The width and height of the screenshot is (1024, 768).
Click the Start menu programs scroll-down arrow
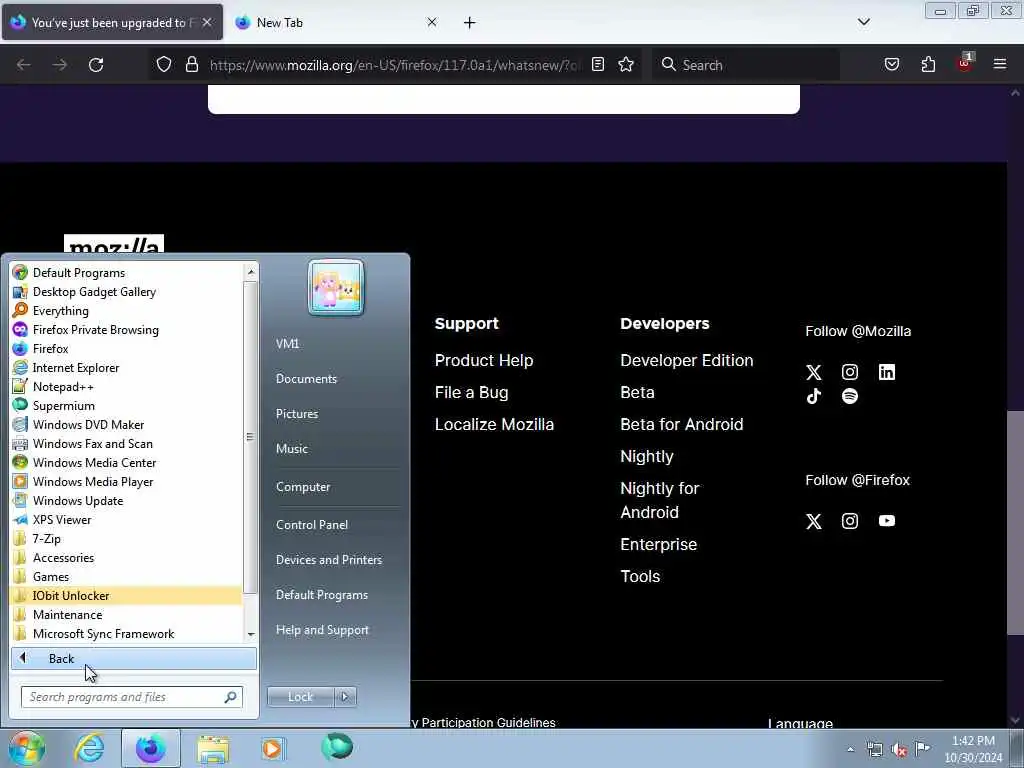[x=251, y=635]
